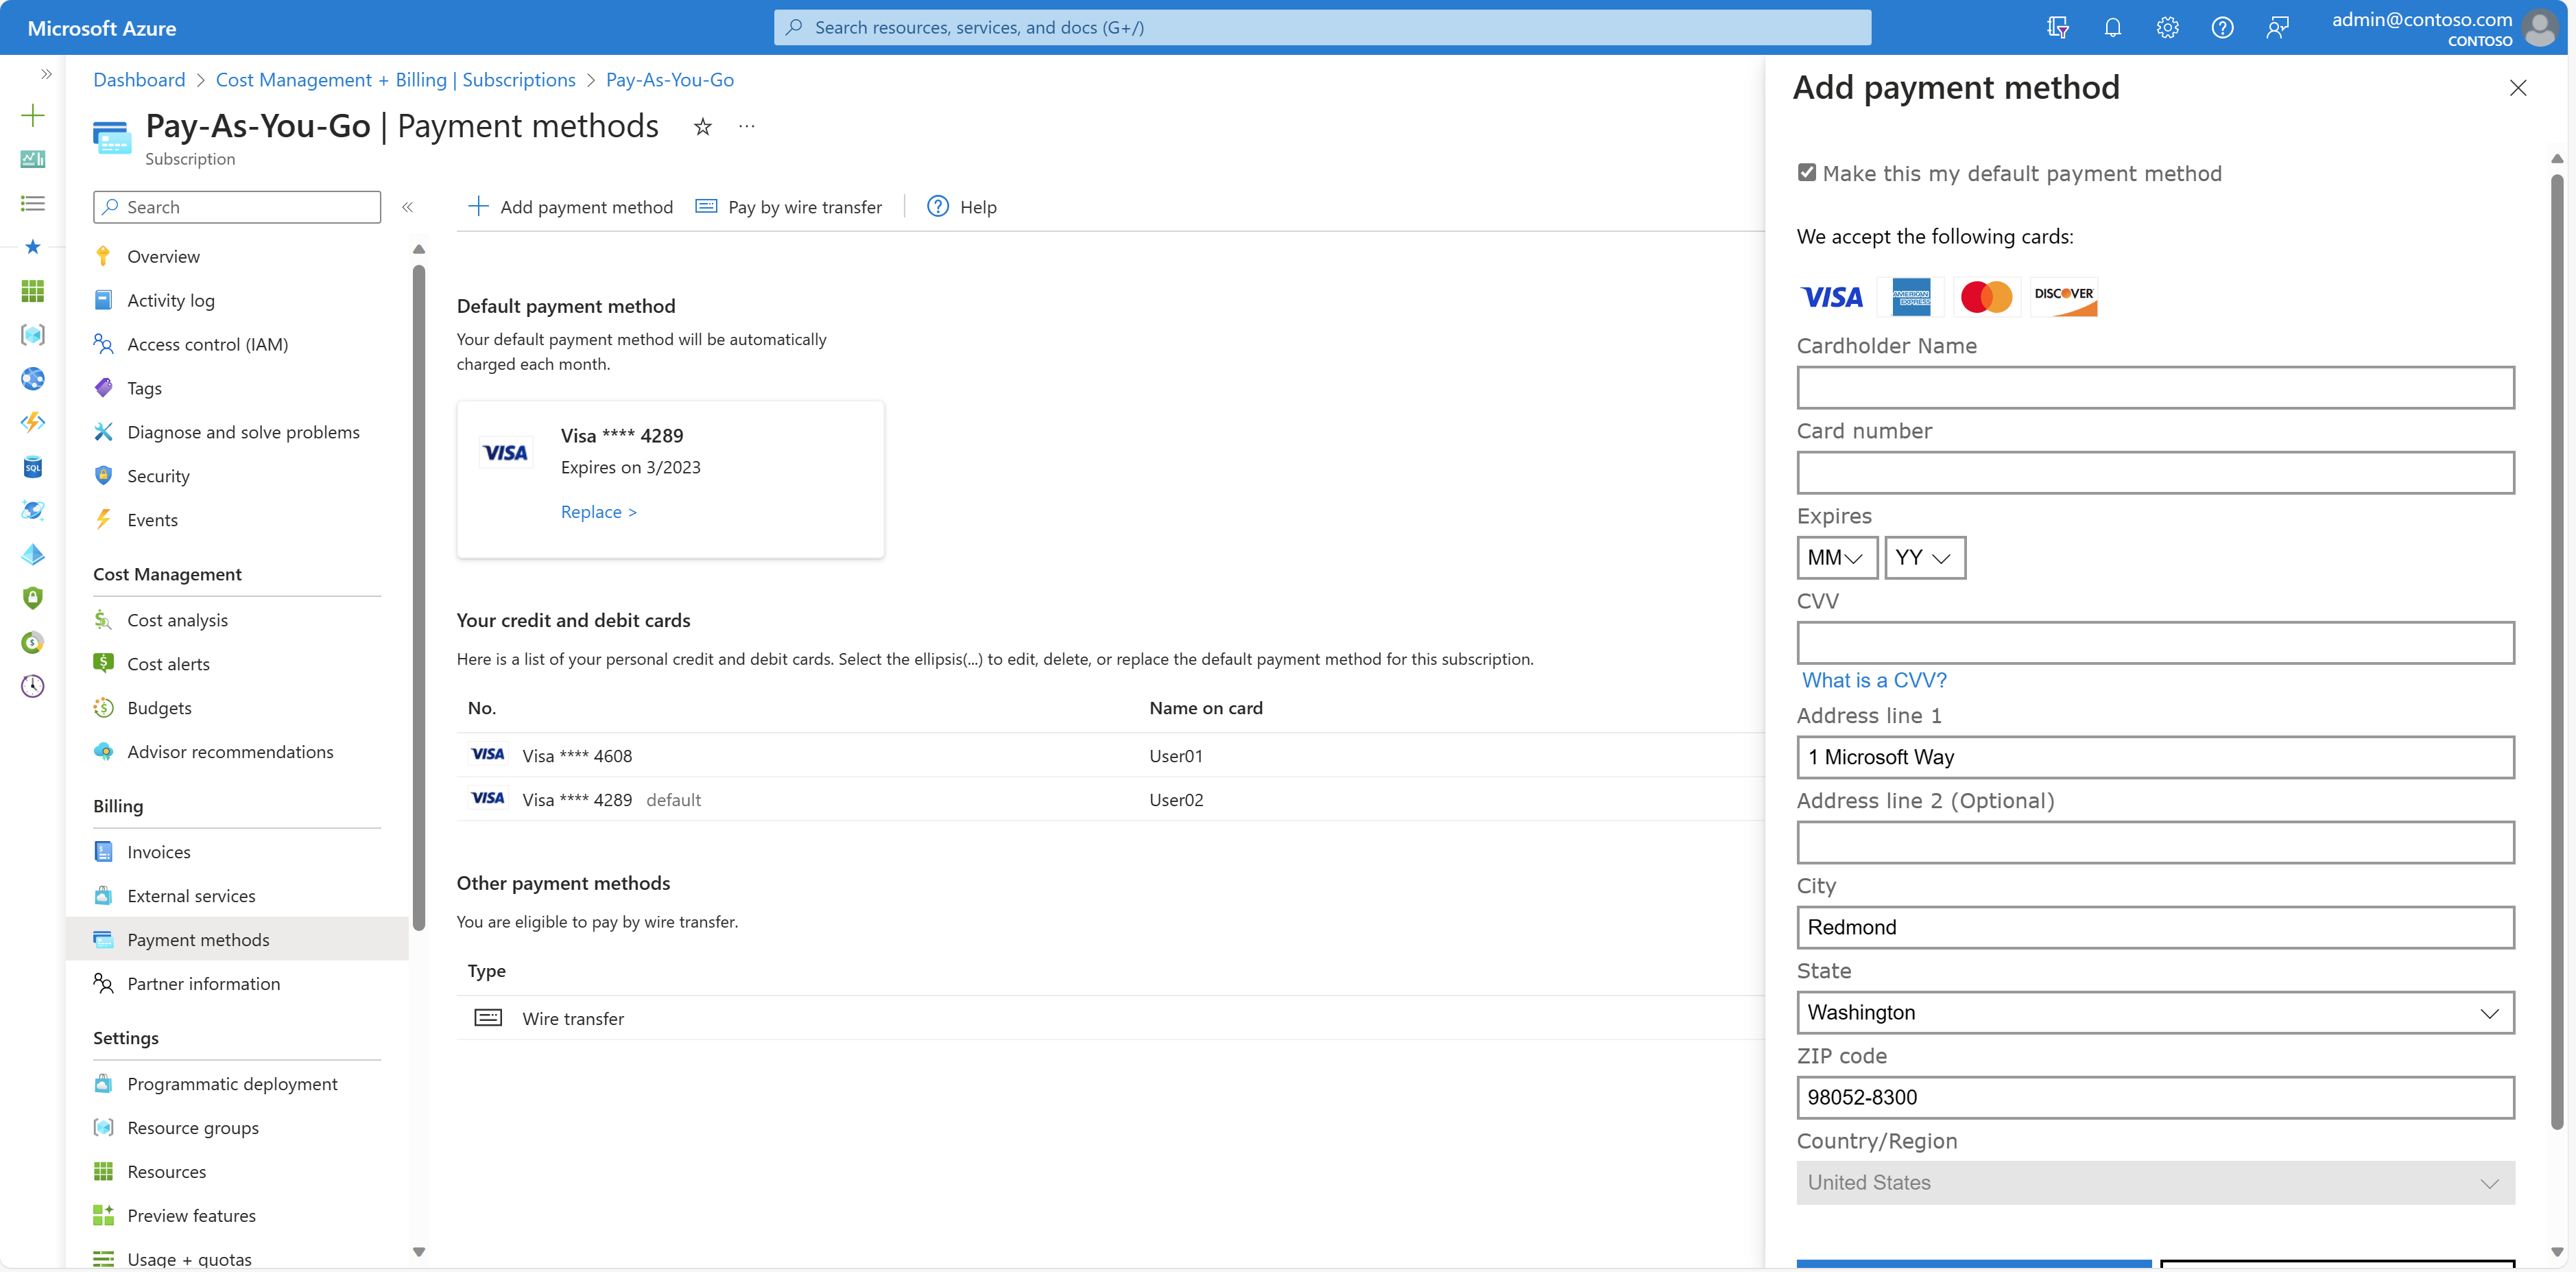Favorite this page with the star icon

pos(703,126)
